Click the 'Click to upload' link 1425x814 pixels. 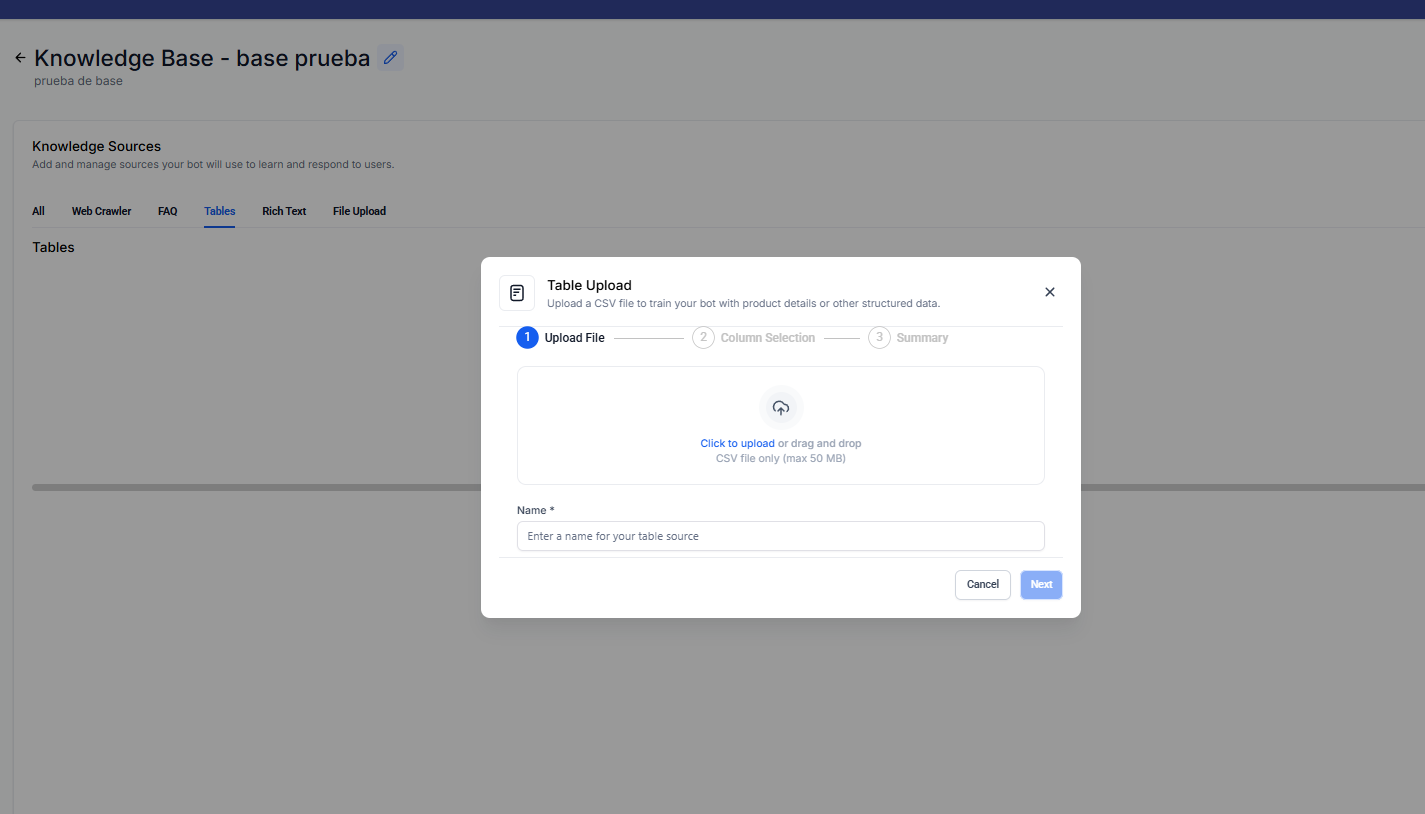click(737, 443)
